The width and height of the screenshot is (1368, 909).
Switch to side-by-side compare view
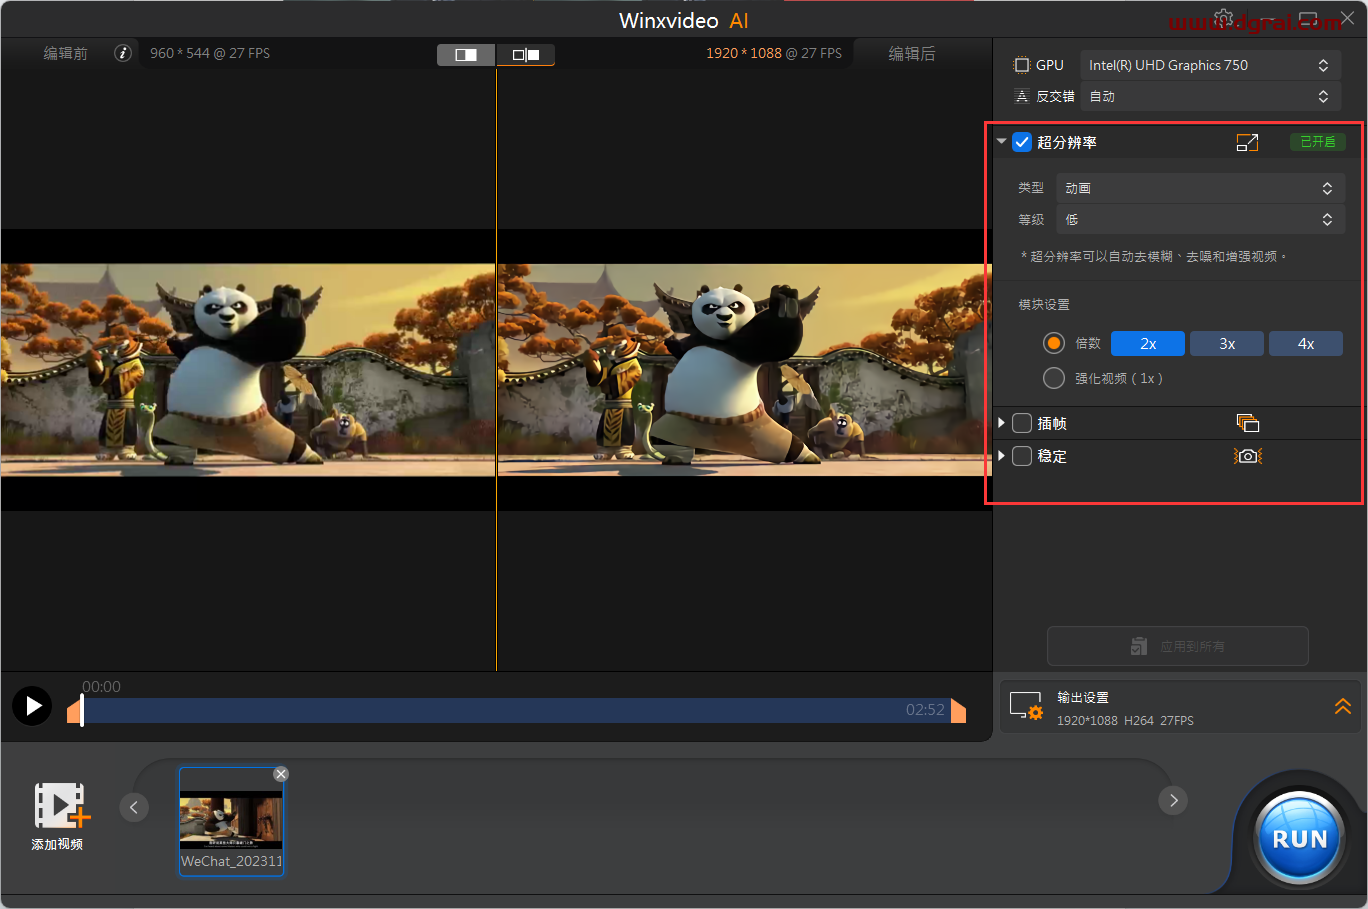[526, 55]
